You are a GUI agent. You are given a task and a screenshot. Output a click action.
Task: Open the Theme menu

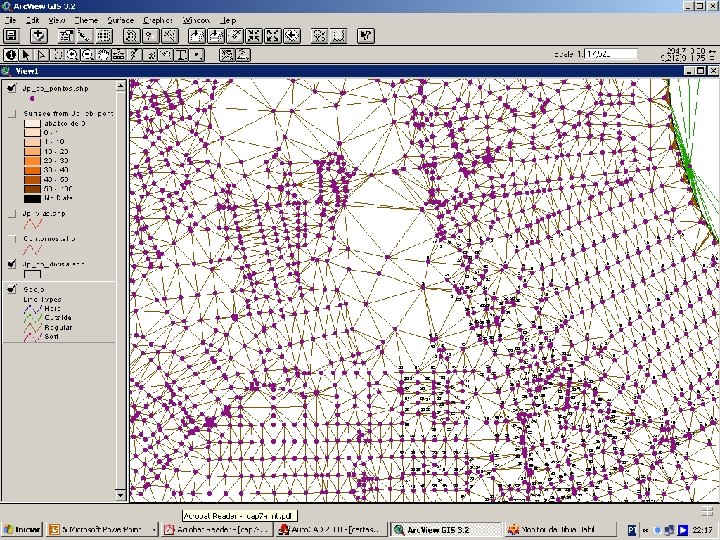86,19
